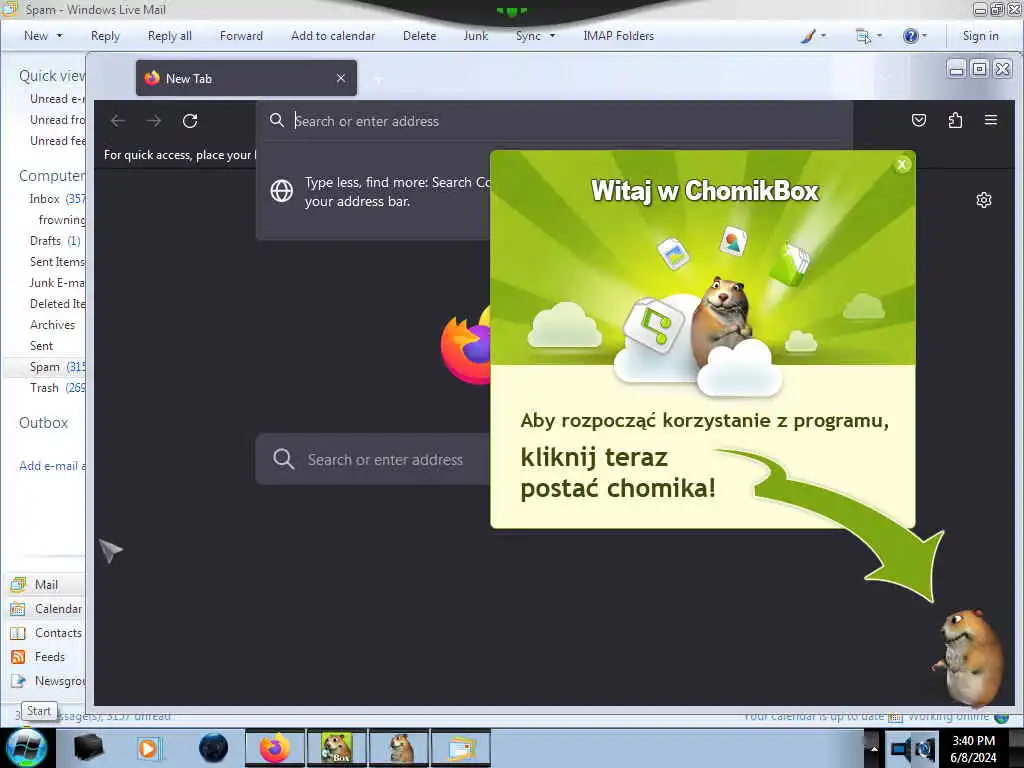Select the Outbox folder
The height and width of the screenshot is (768, 1024).
pyautogui.click(x=44, y=423)
